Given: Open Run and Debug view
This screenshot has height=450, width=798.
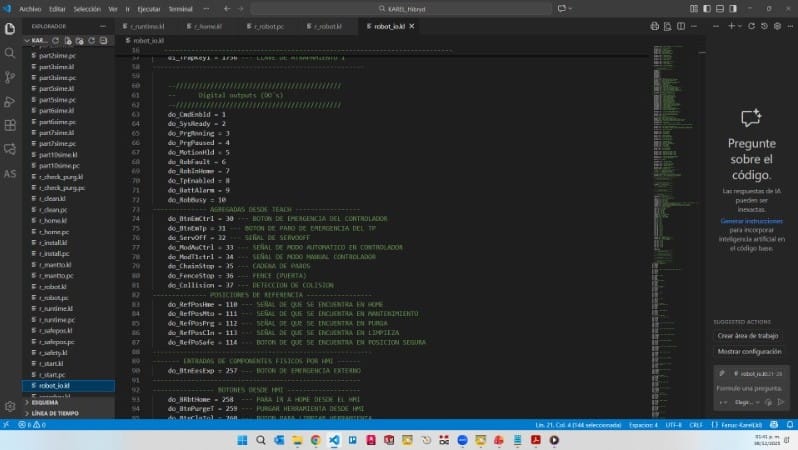Looking at the screenshot, I should click(x=10, y=100).
